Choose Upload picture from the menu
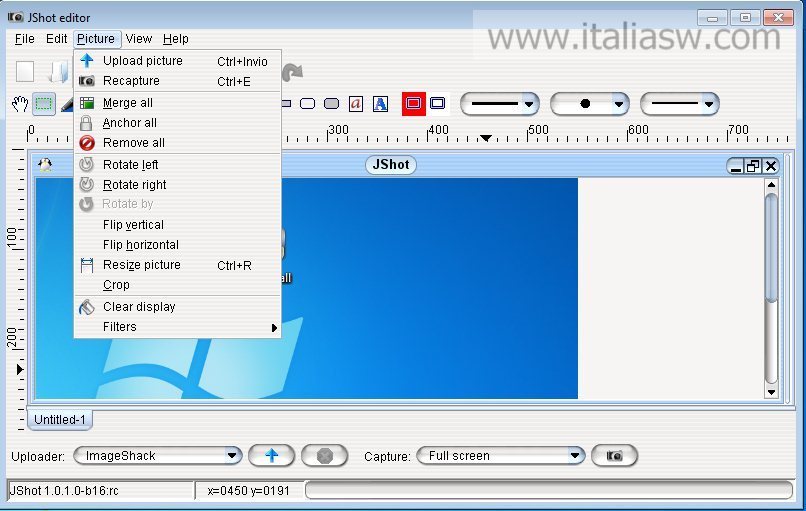 pos(178,61)
